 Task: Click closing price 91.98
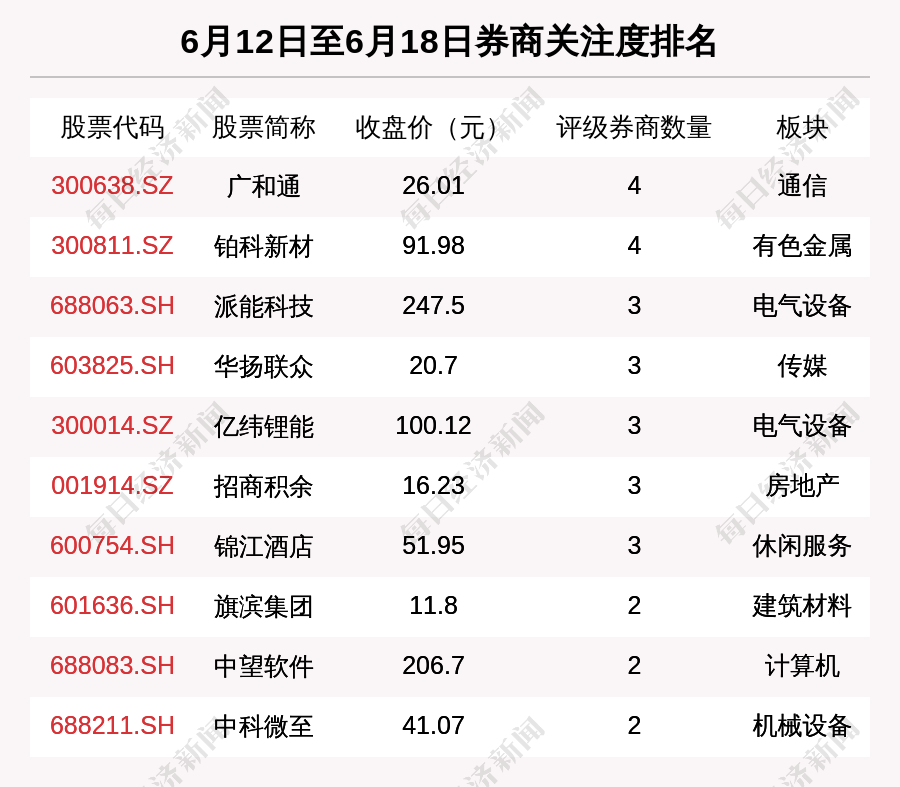(x=433, y=246)
